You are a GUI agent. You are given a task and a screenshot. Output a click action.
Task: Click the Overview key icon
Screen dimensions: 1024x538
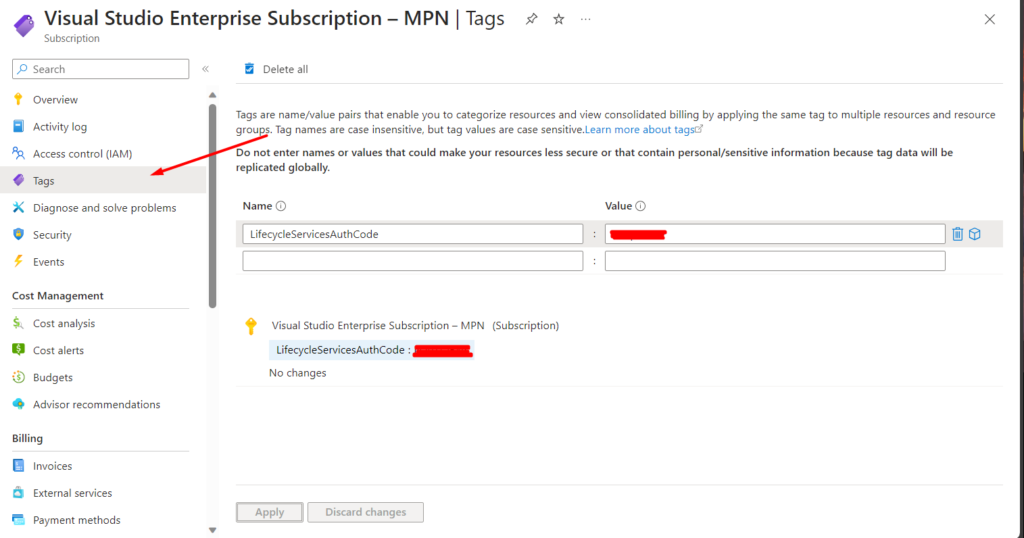[18, 99]
